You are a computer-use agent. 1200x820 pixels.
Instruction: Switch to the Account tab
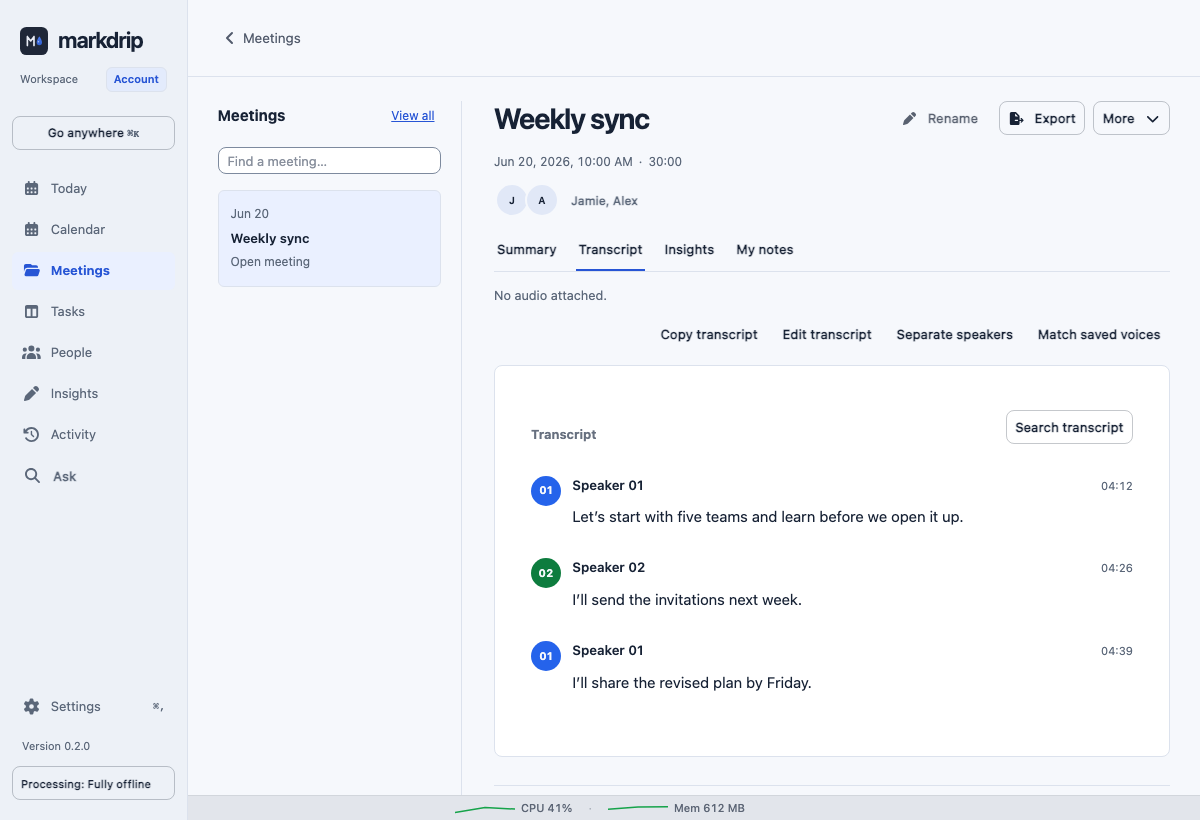click(136, 79)
